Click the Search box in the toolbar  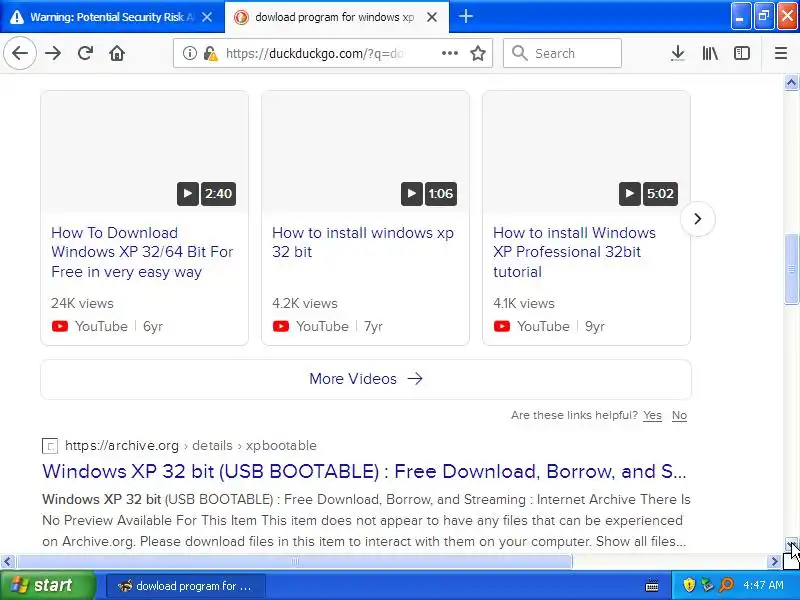562,53
